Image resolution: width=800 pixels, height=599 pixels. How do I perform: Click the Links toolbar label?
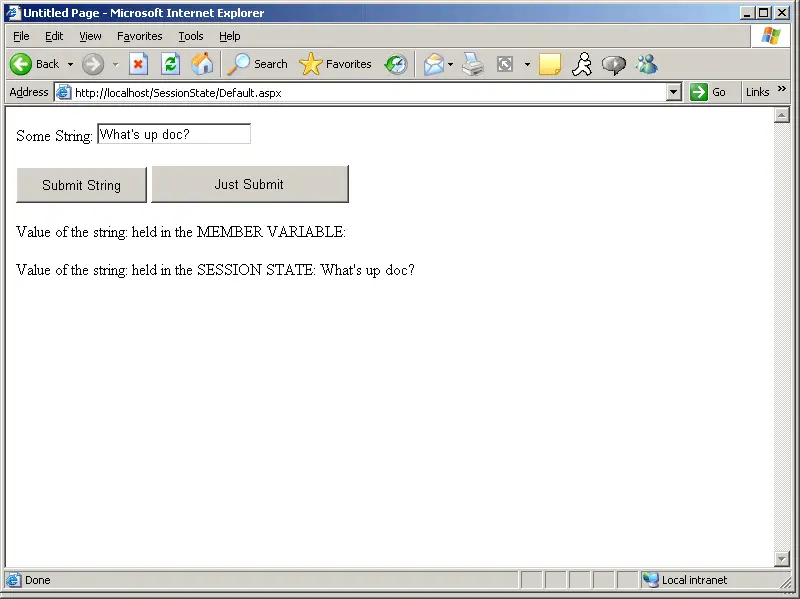pyautogui.click(x=757, y=92)
